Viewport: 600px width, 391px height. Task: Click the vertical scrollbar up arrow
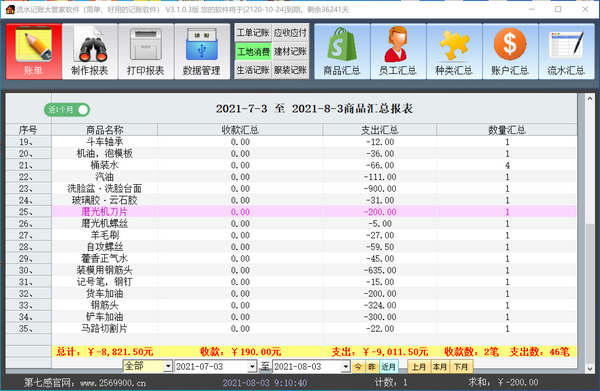(x=590, y=99)
